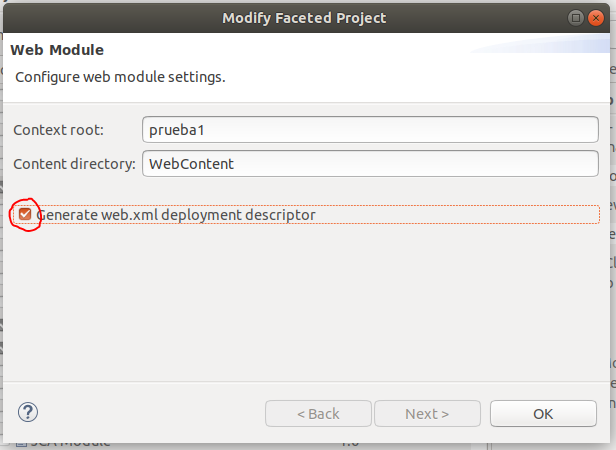Click the JCA Module facet icon
Image resolution: width=616 pixels, height=450 pixels.
(x=21, y=443)
